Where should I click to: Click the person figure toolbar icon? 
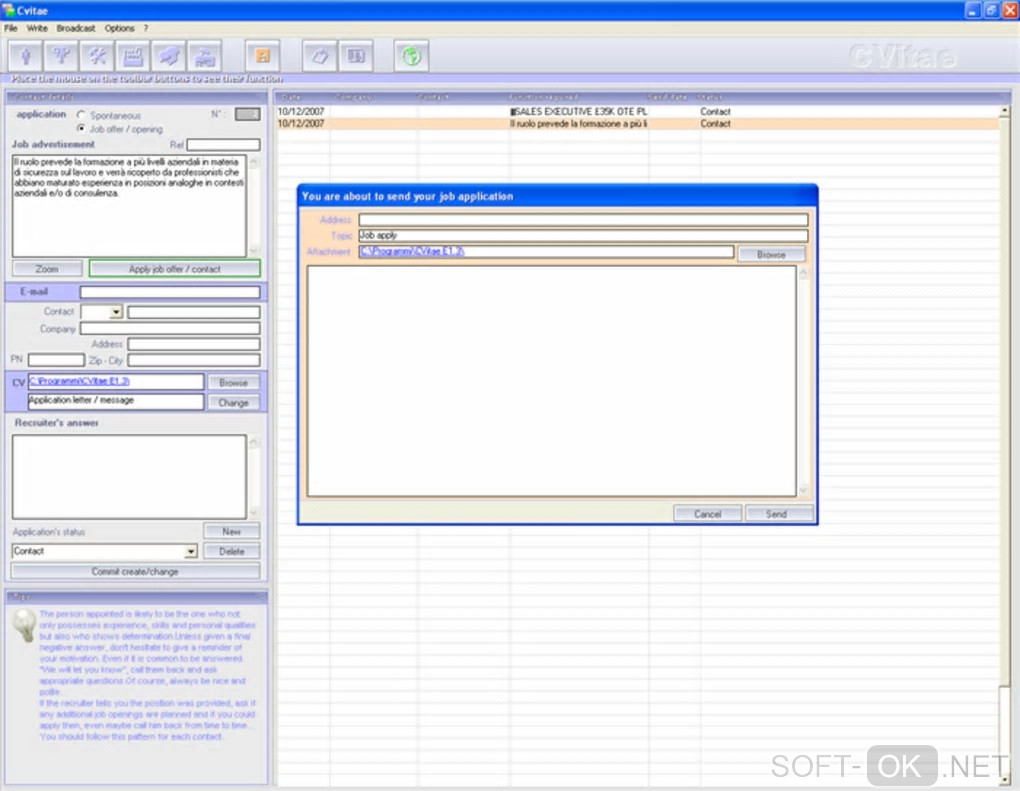[25, 57]
